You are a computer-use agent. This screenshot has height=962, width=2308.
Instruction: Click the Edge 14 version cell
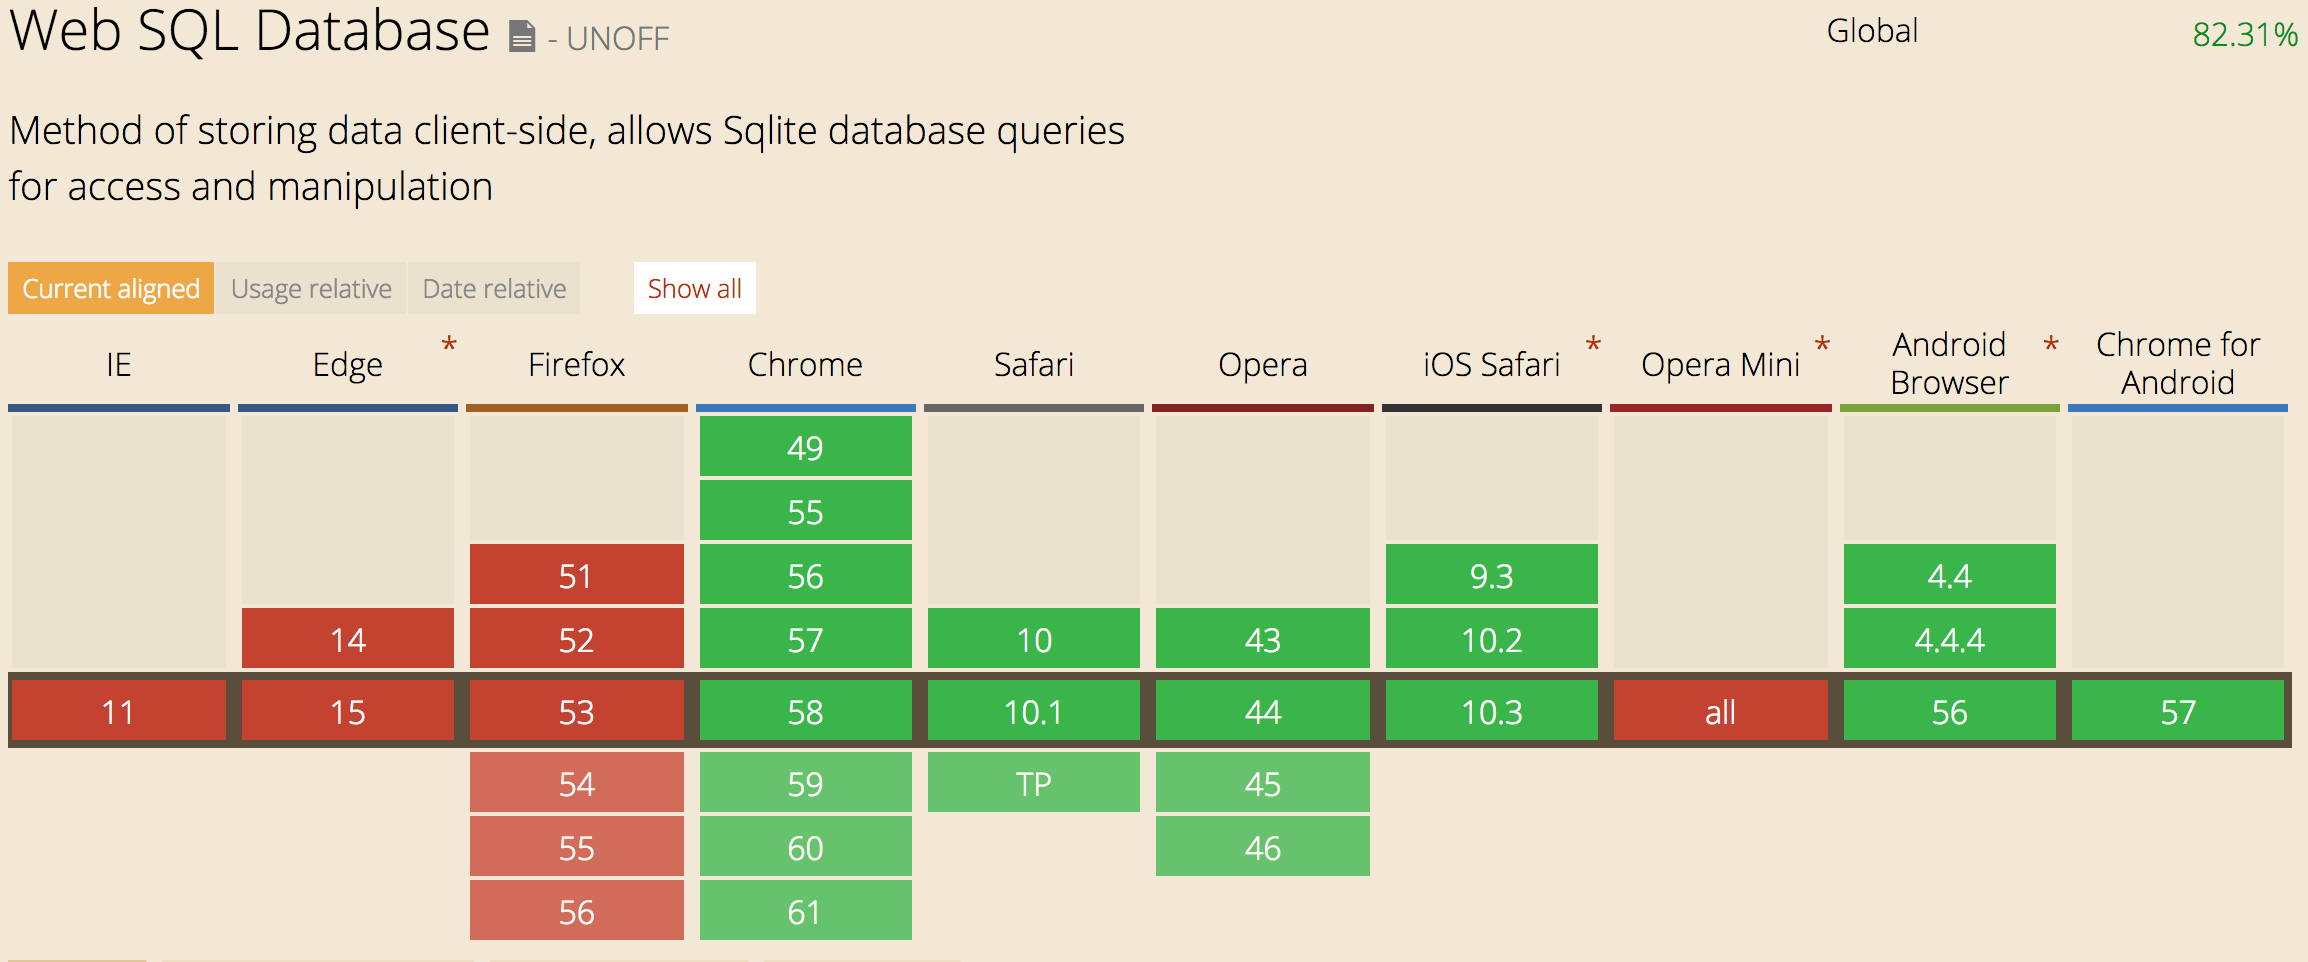pyautogui.click(x=347, y=639)
